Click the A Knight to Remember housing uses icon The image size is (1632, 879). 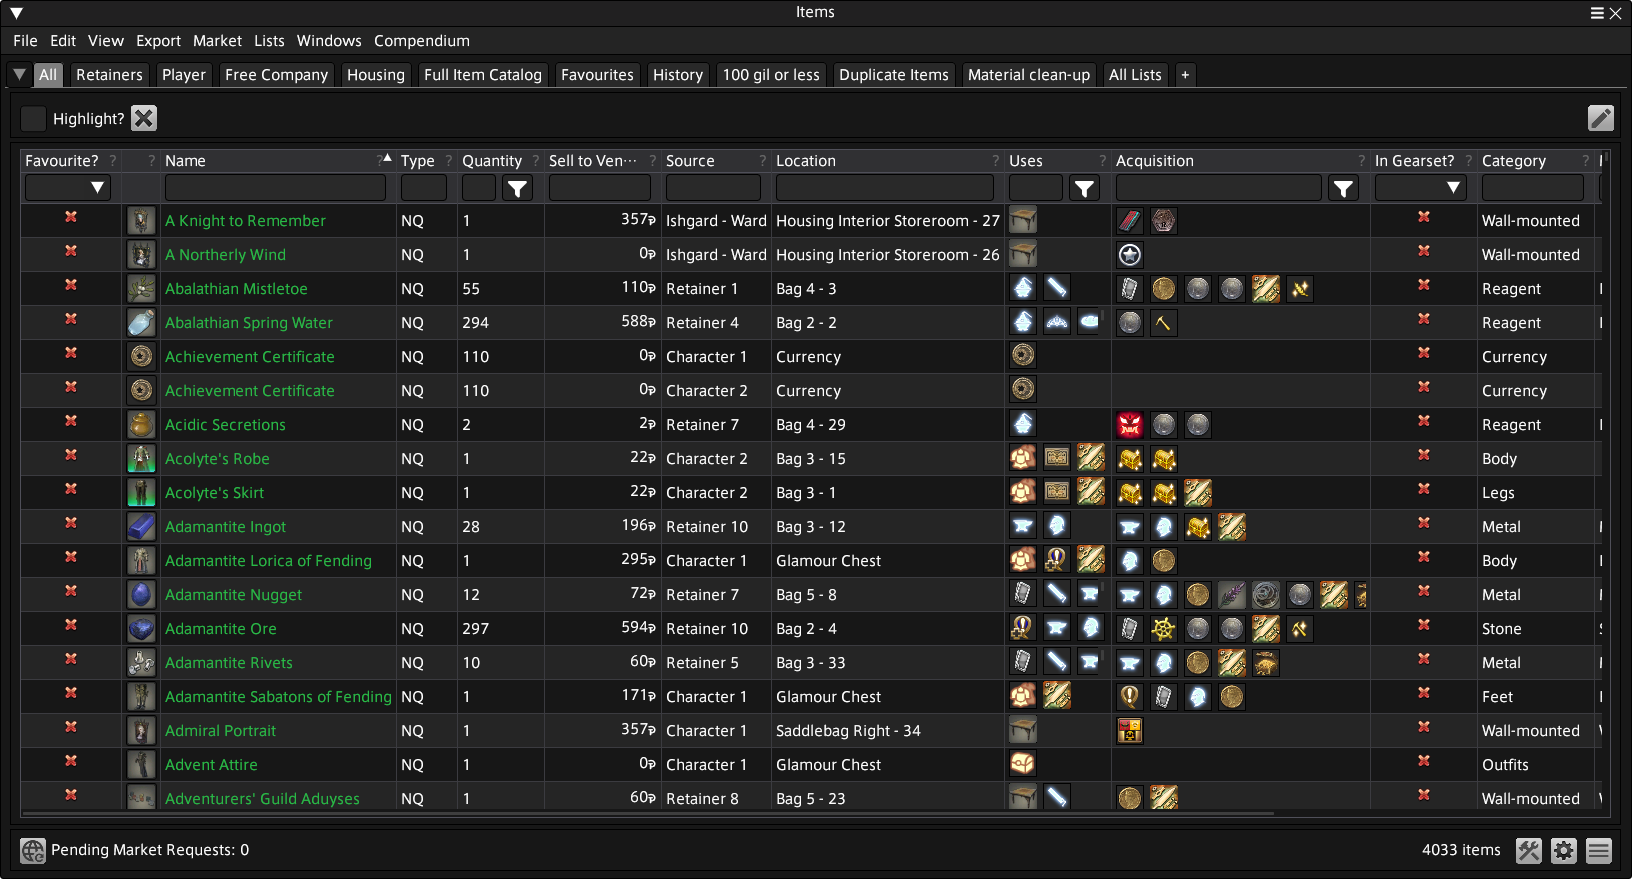(1023, 220)
